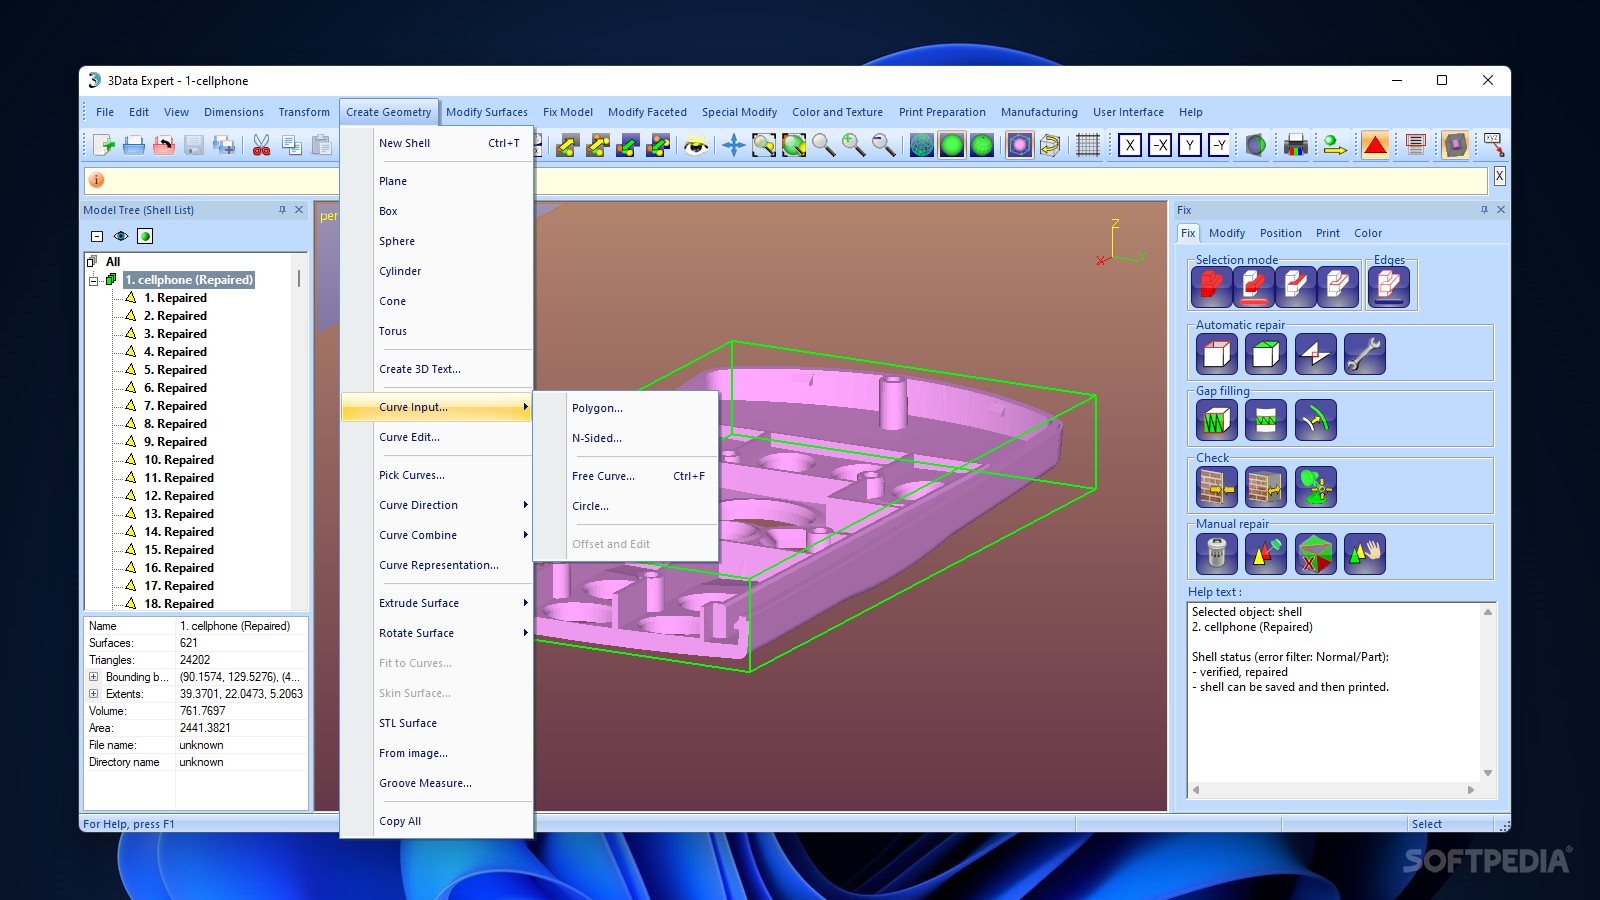Open the Curve Combine submenu

[436, 535]
